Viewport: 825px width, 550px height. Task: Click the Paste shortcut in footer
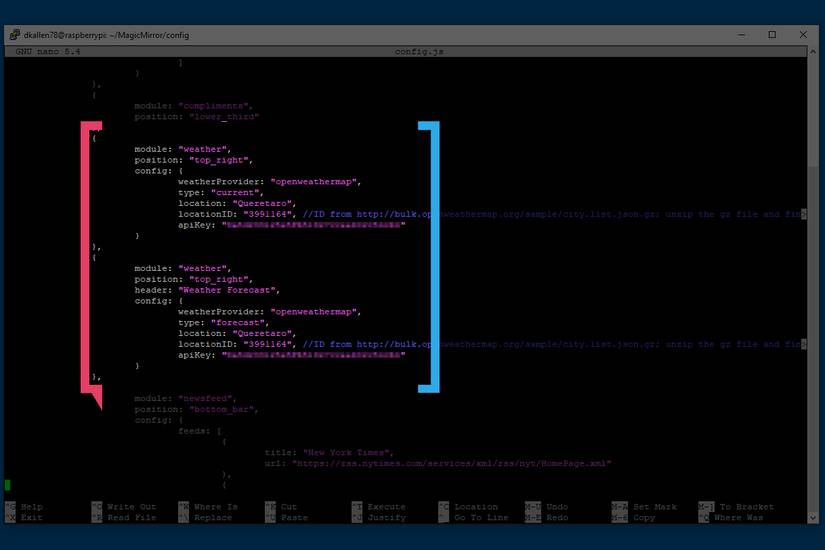coord(294,518)
